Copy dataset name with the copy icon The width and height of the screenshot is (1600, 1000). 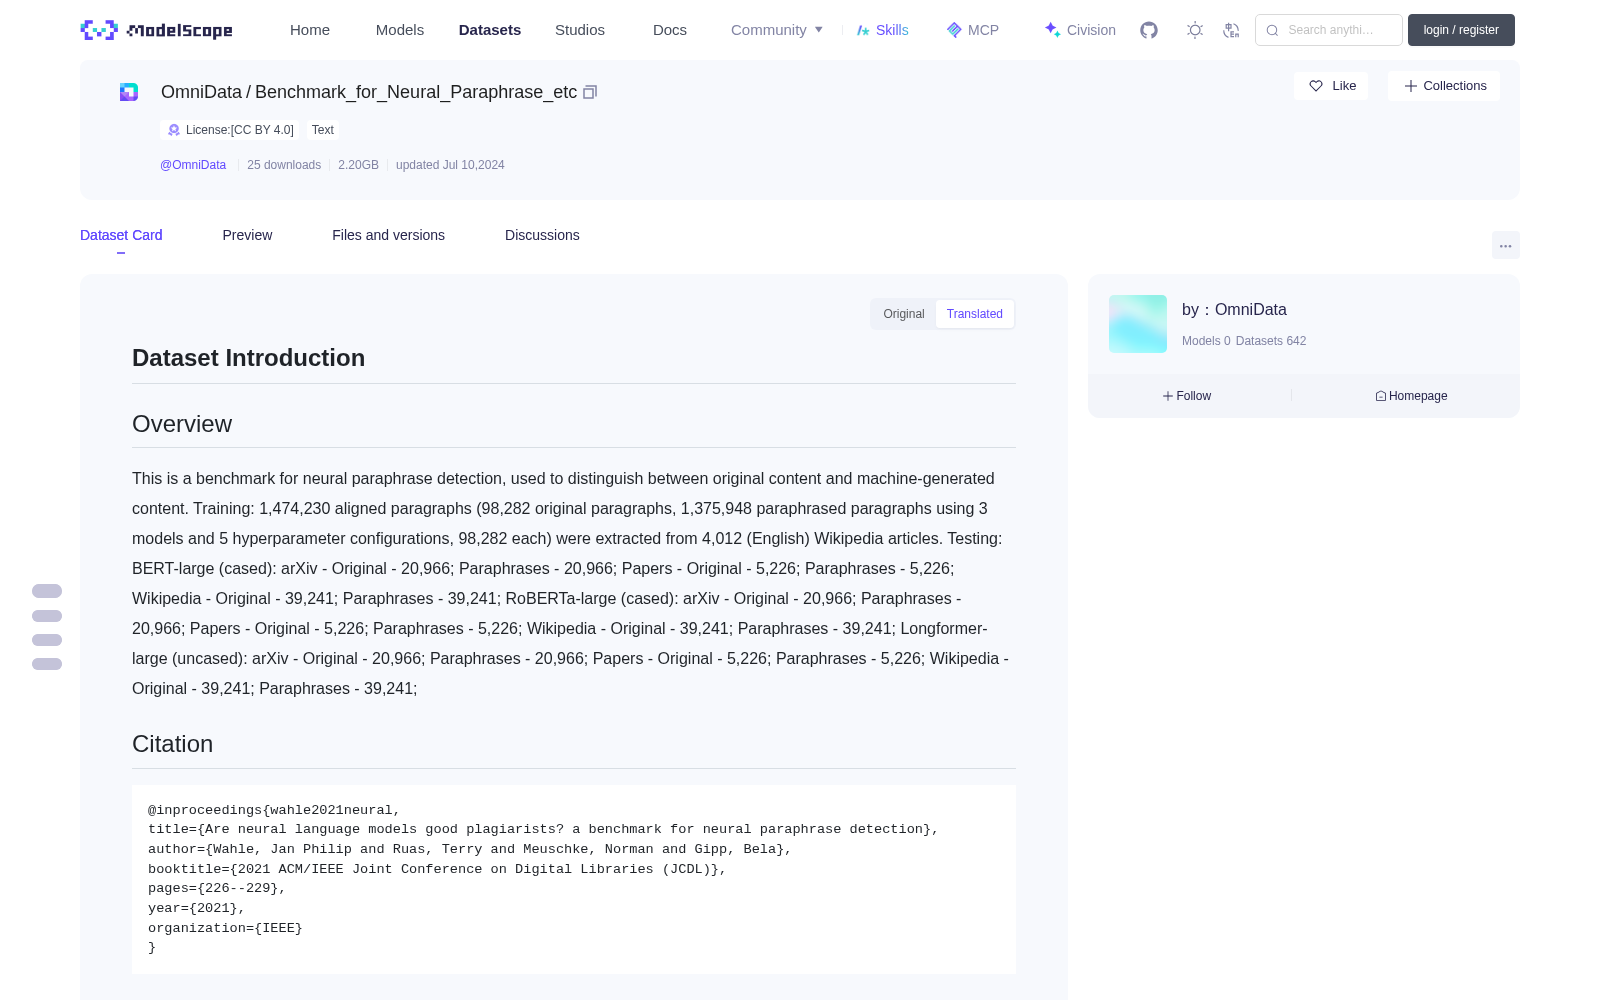pyautogui.click(x=590, y=92)
